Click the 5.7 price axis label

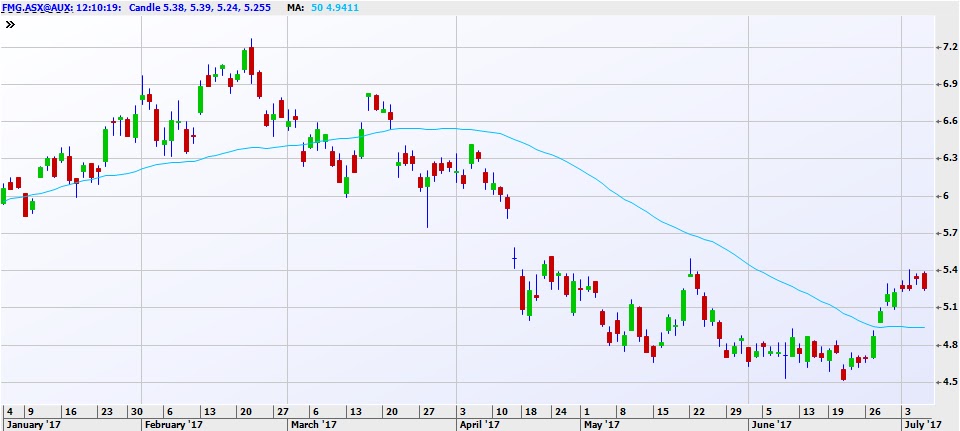coord(950,233)
